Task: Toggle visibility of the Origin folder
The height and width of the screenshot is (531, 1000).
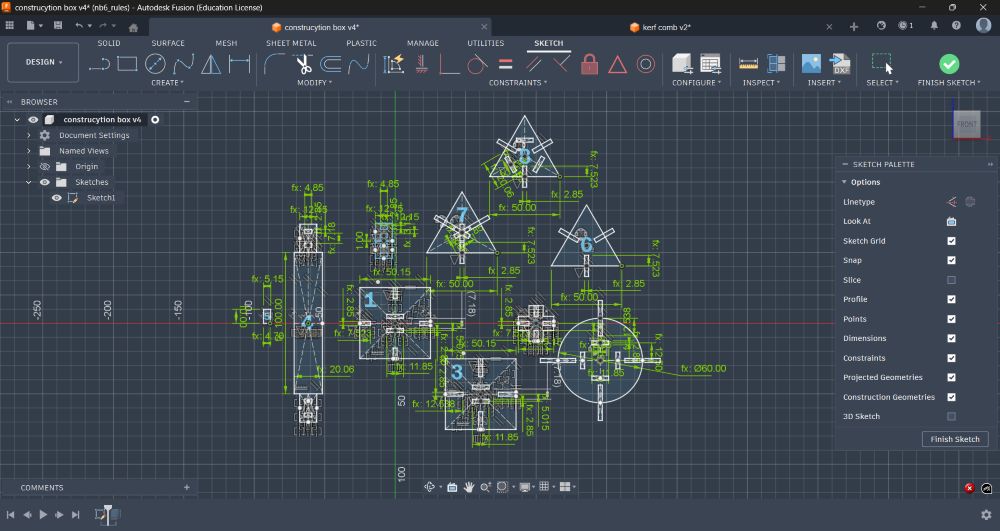Action: click(x=45, y=166)
